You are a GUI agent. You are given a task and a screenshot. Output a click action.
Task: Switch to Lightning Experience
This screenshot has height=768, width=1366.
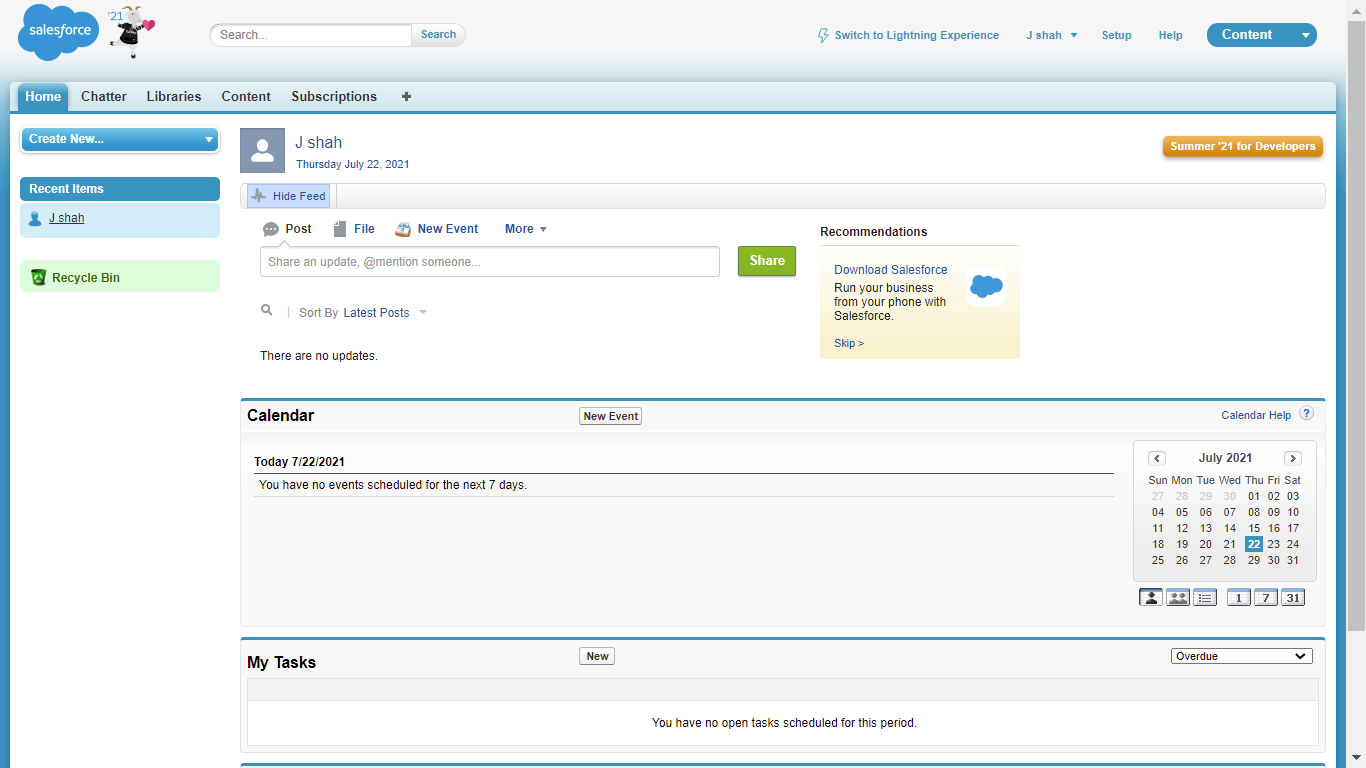click(908, 35)
